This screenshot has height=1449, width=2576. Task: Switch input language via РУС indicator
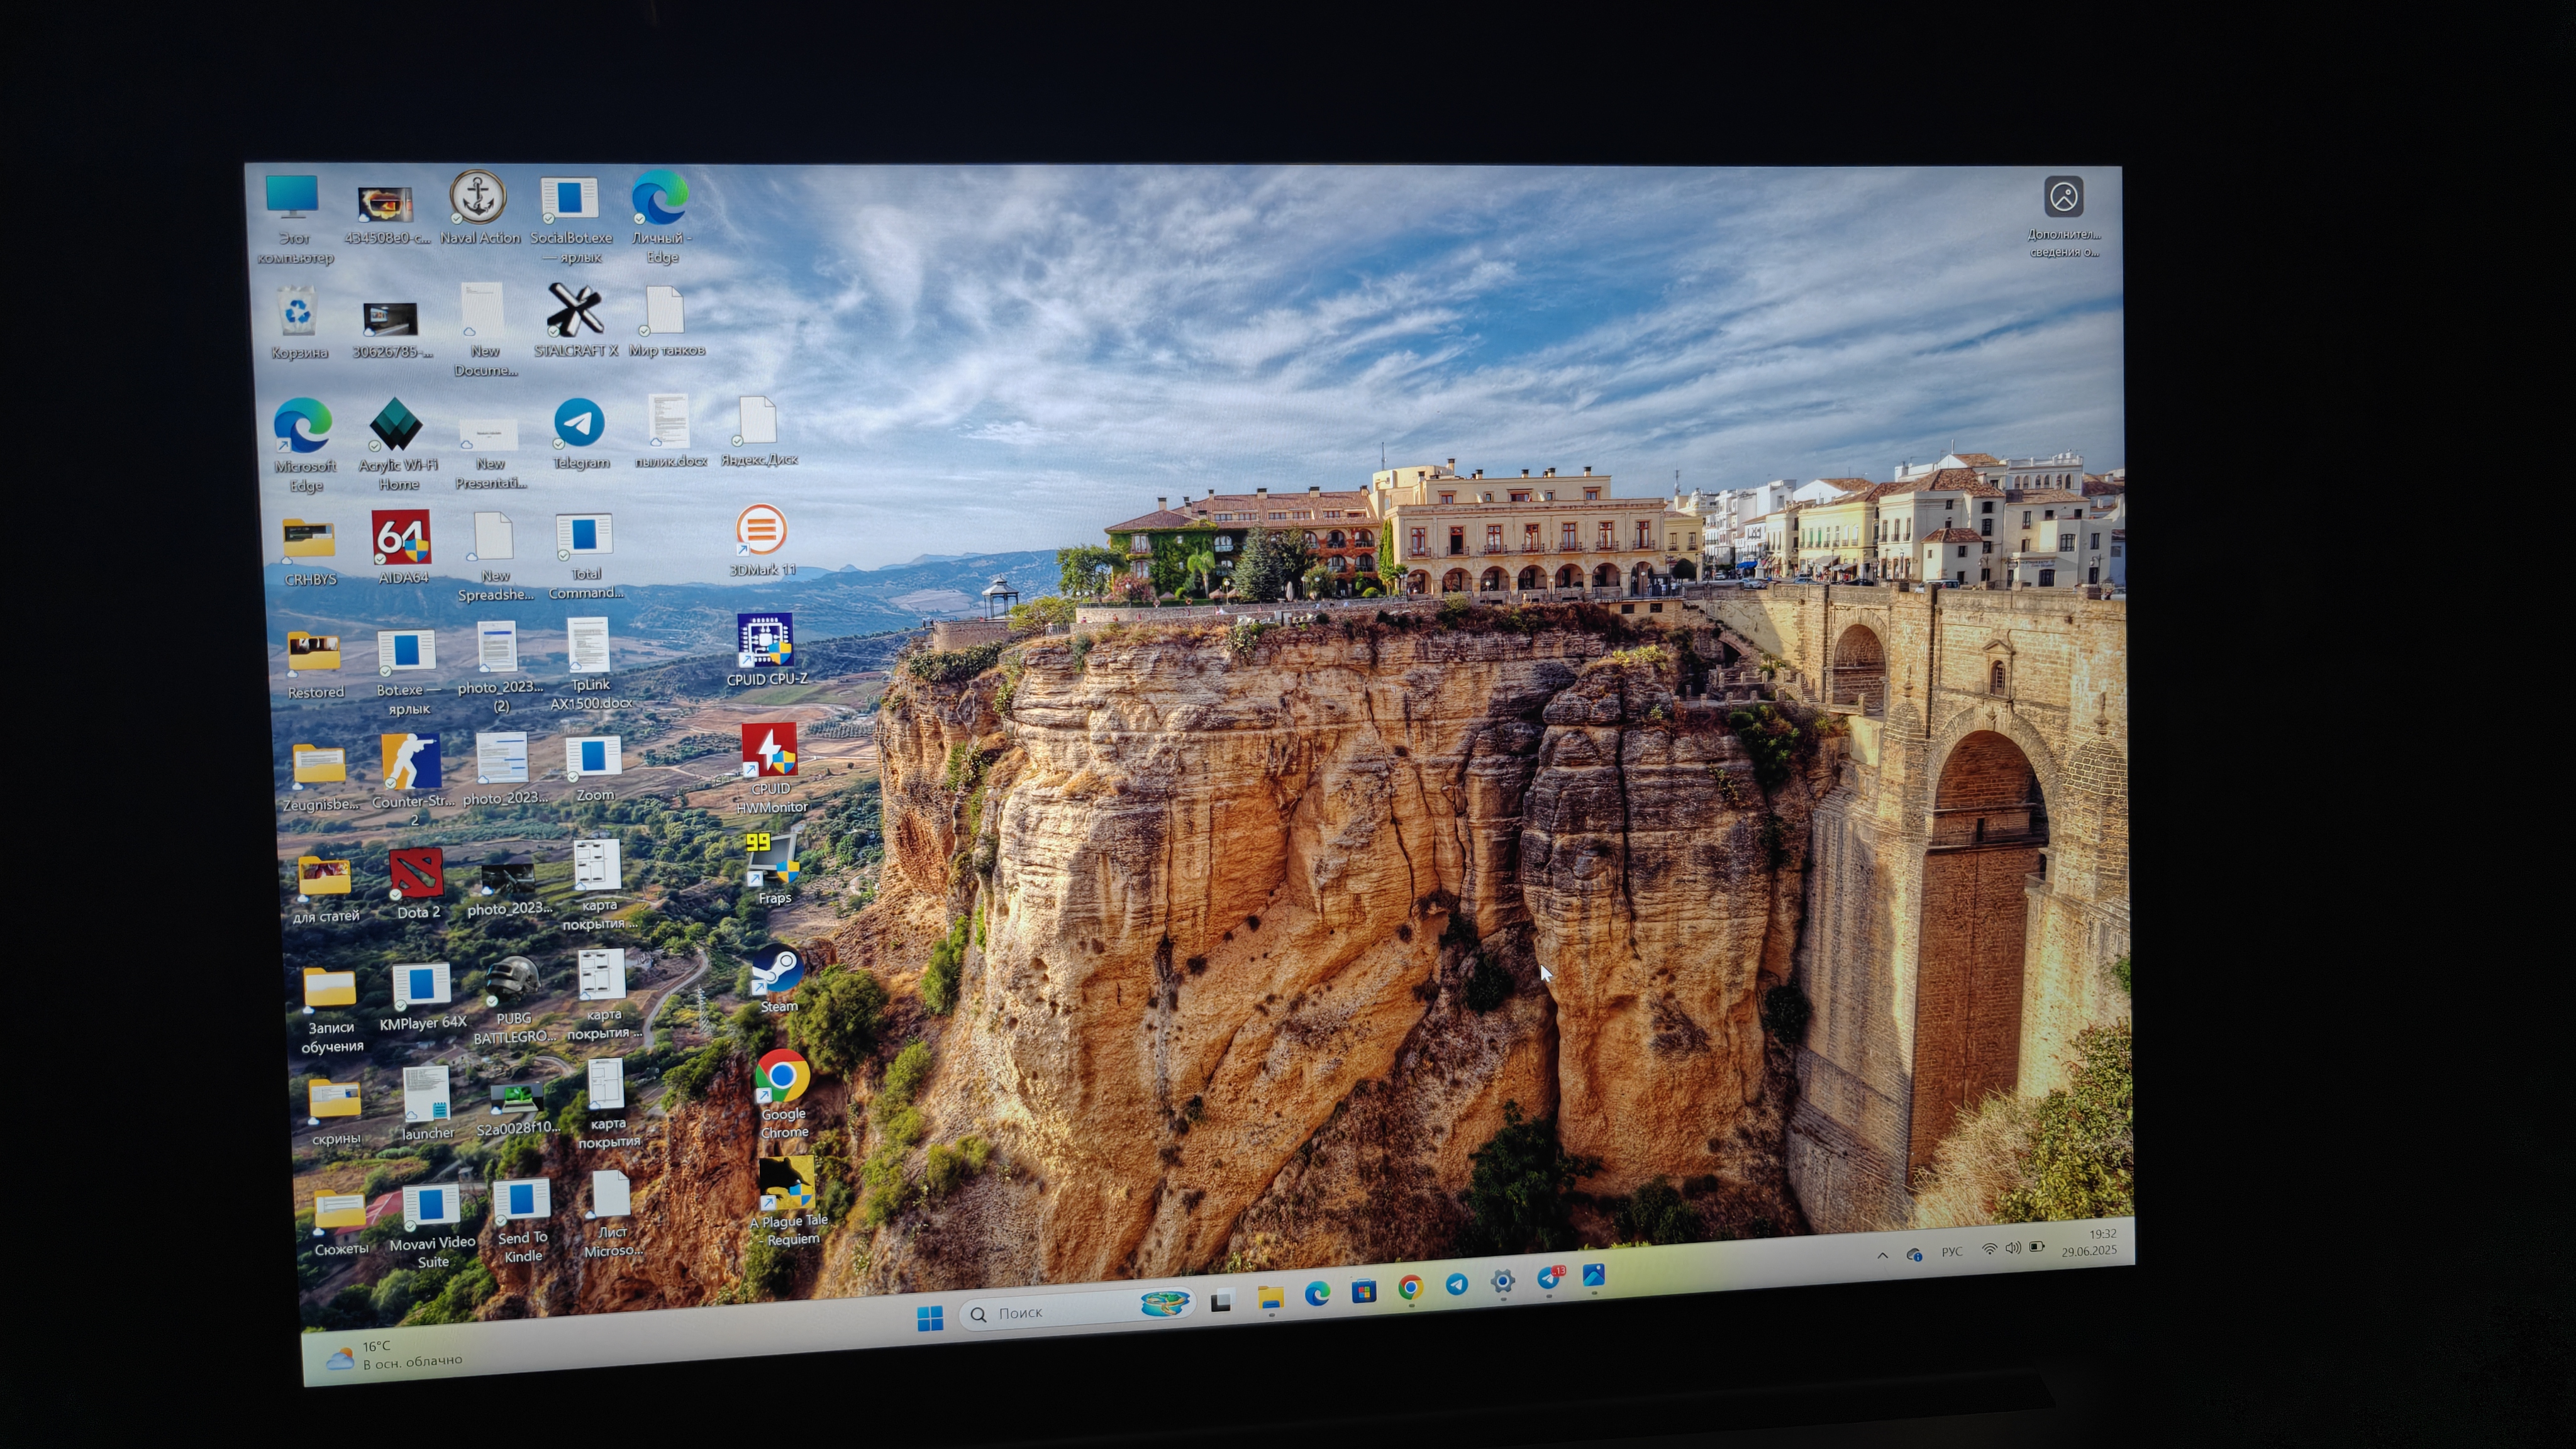(1951, 1251)
